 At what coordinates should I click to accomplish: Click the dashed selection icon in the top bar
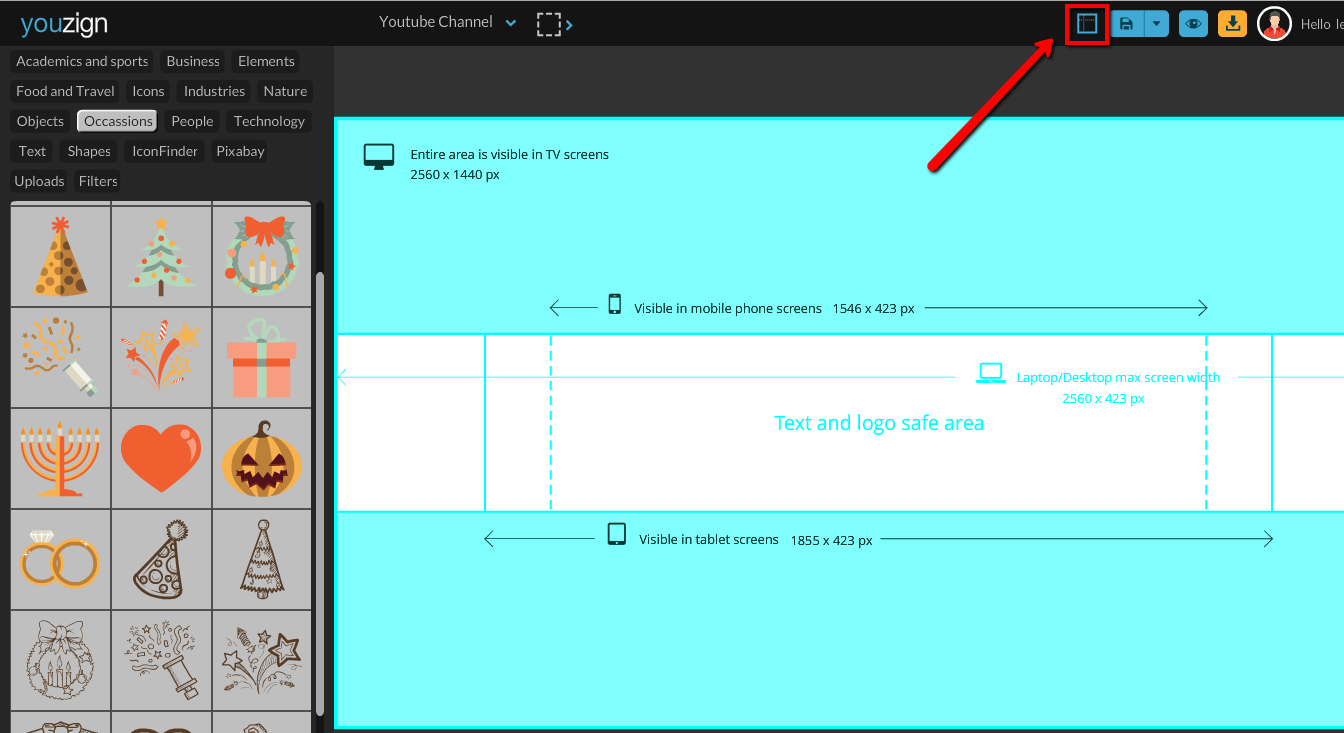click(549, 22)
